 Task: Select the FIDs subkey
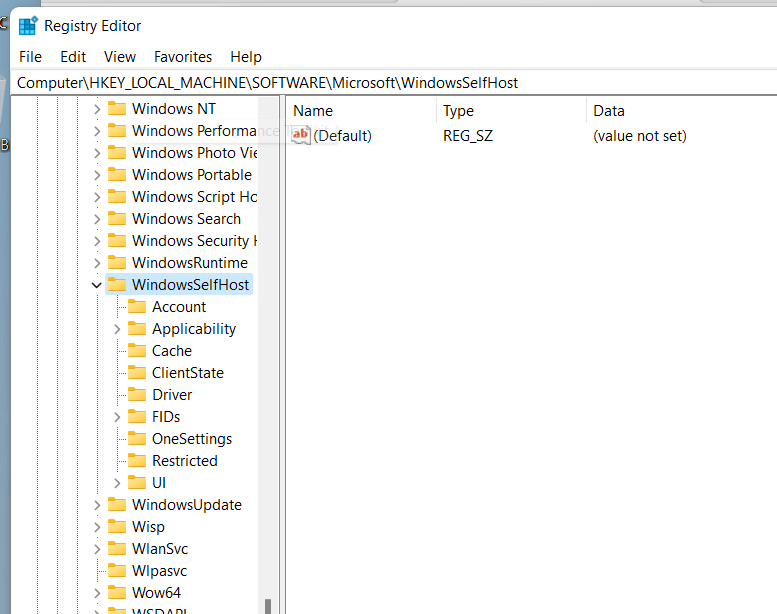pyautogui.click(x=166, y=417)
